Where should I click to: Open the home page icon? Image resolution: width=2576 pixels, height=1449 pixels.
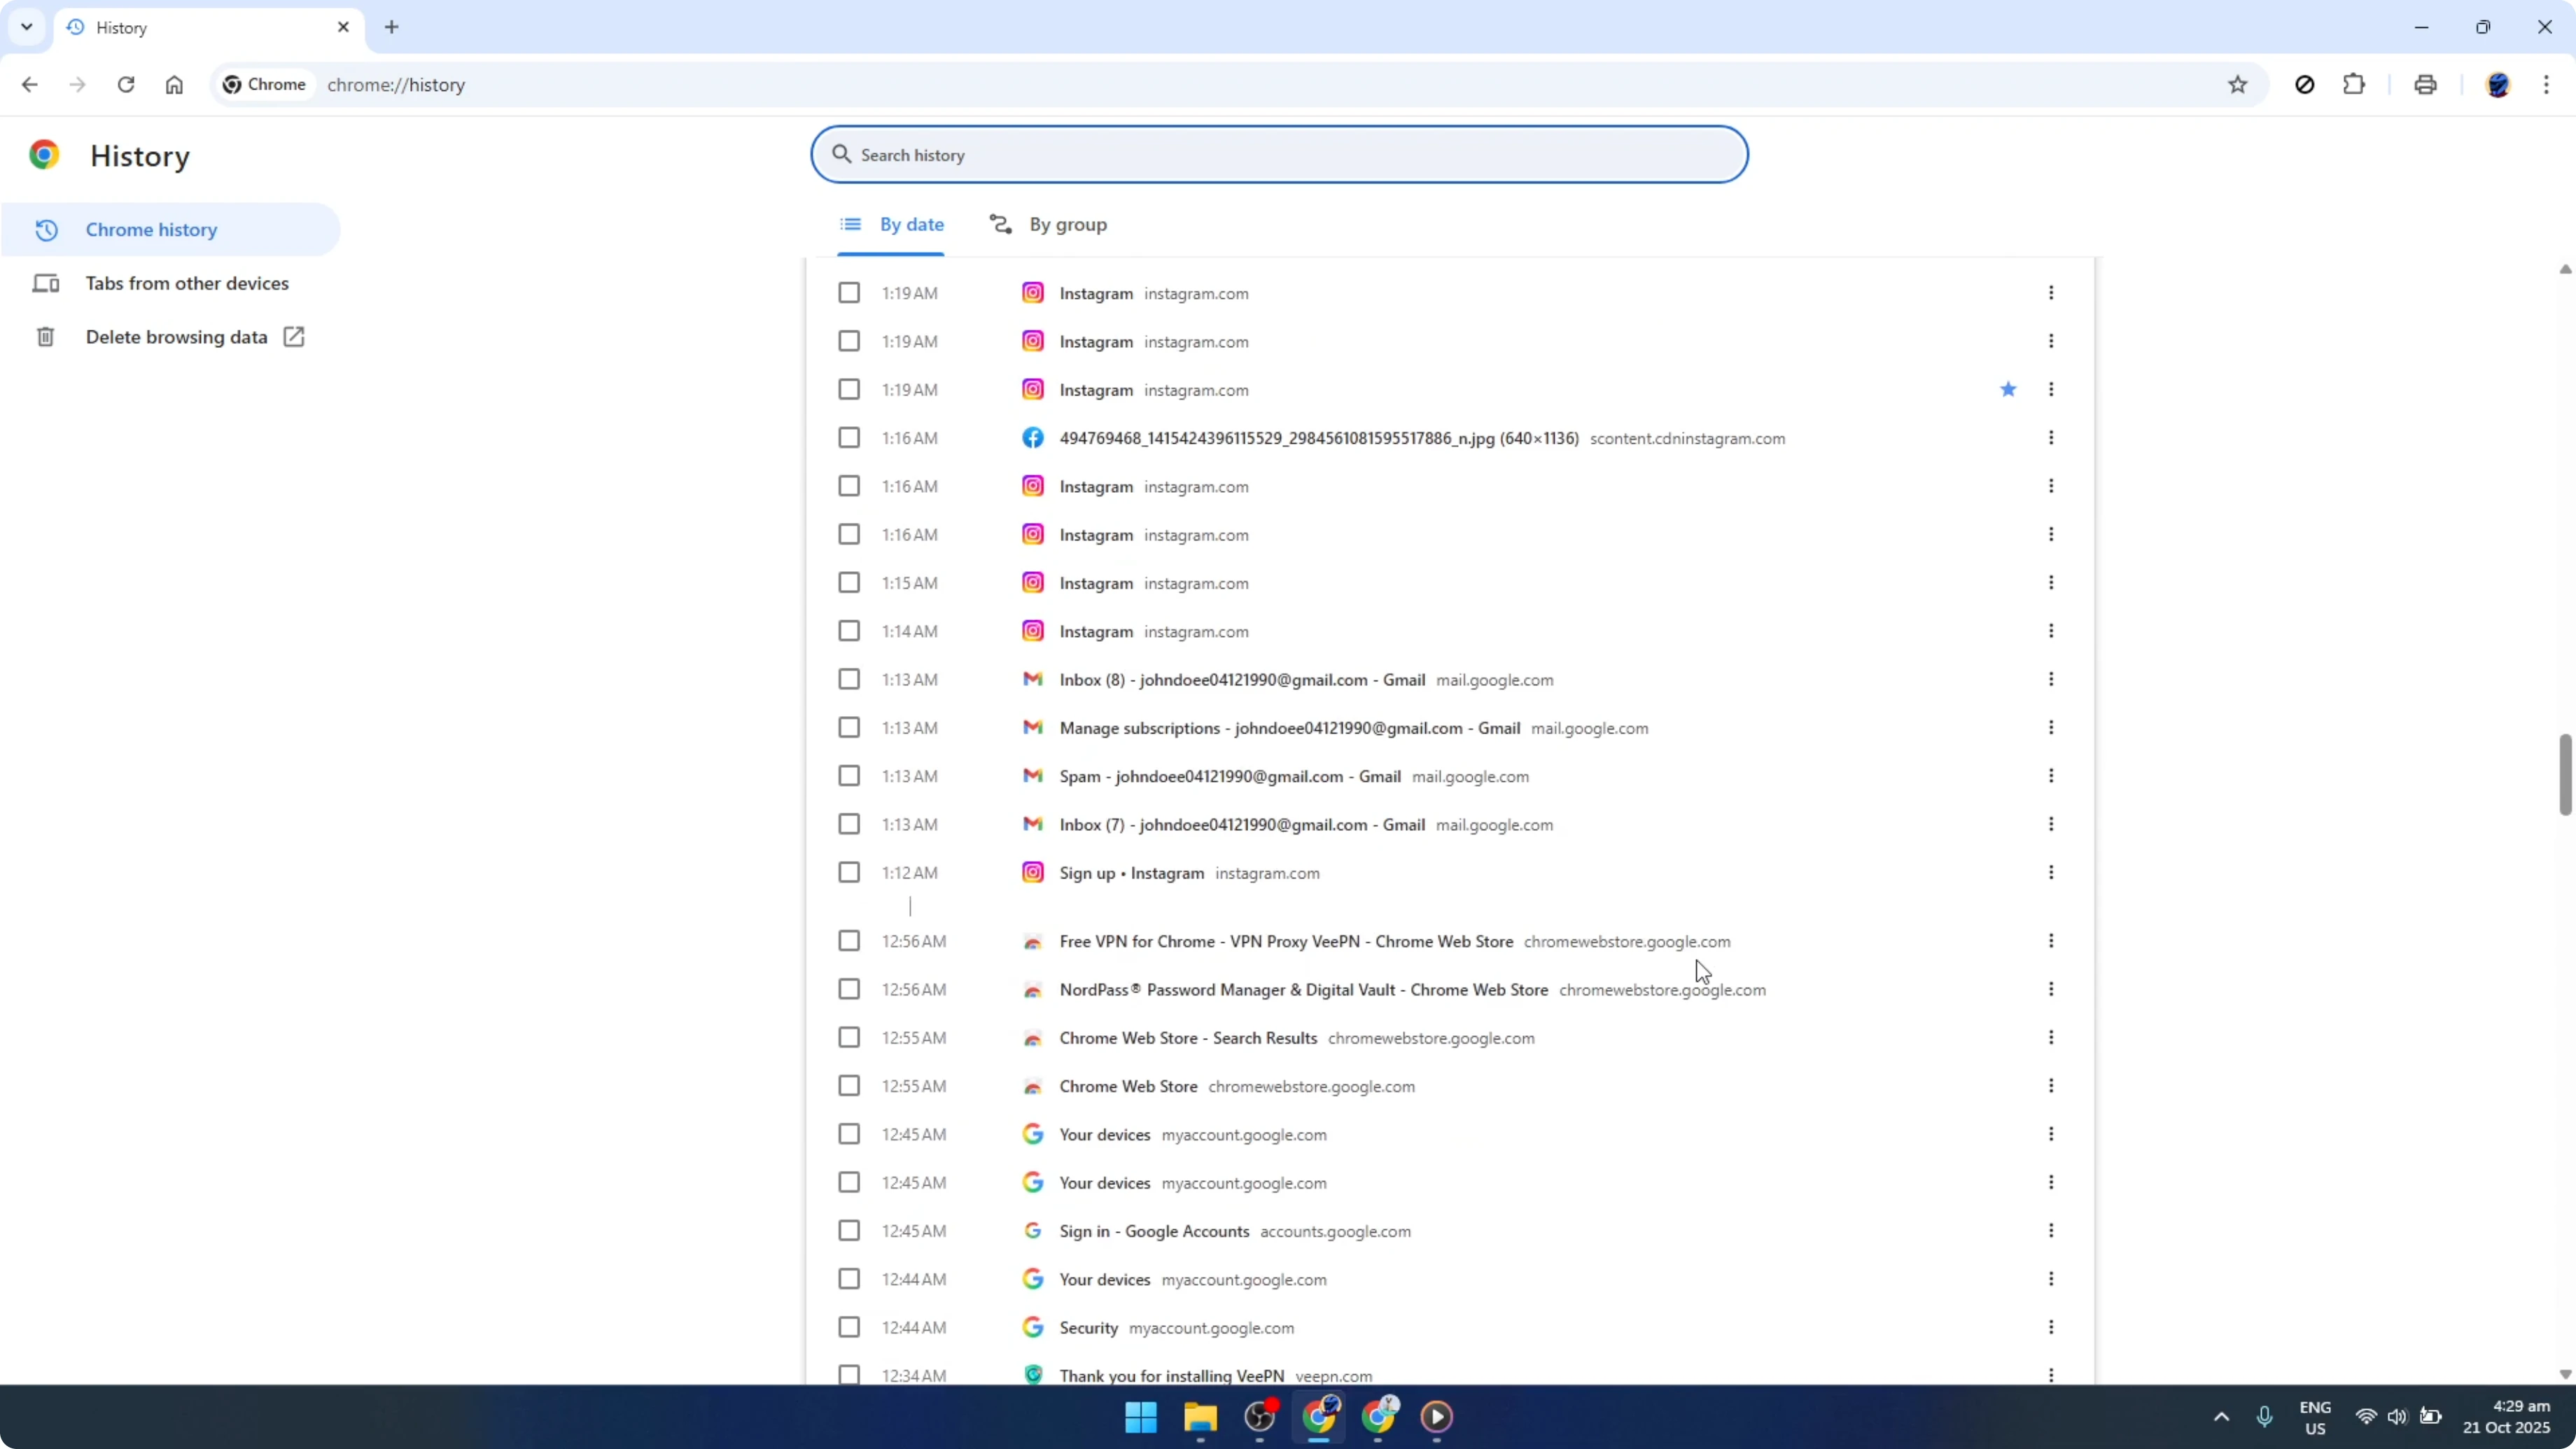(x=174, y=85)
